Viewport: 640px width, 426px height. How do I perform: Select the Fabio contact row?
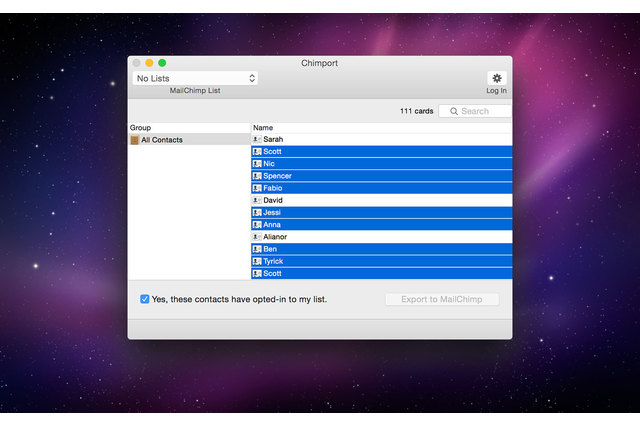382,188
